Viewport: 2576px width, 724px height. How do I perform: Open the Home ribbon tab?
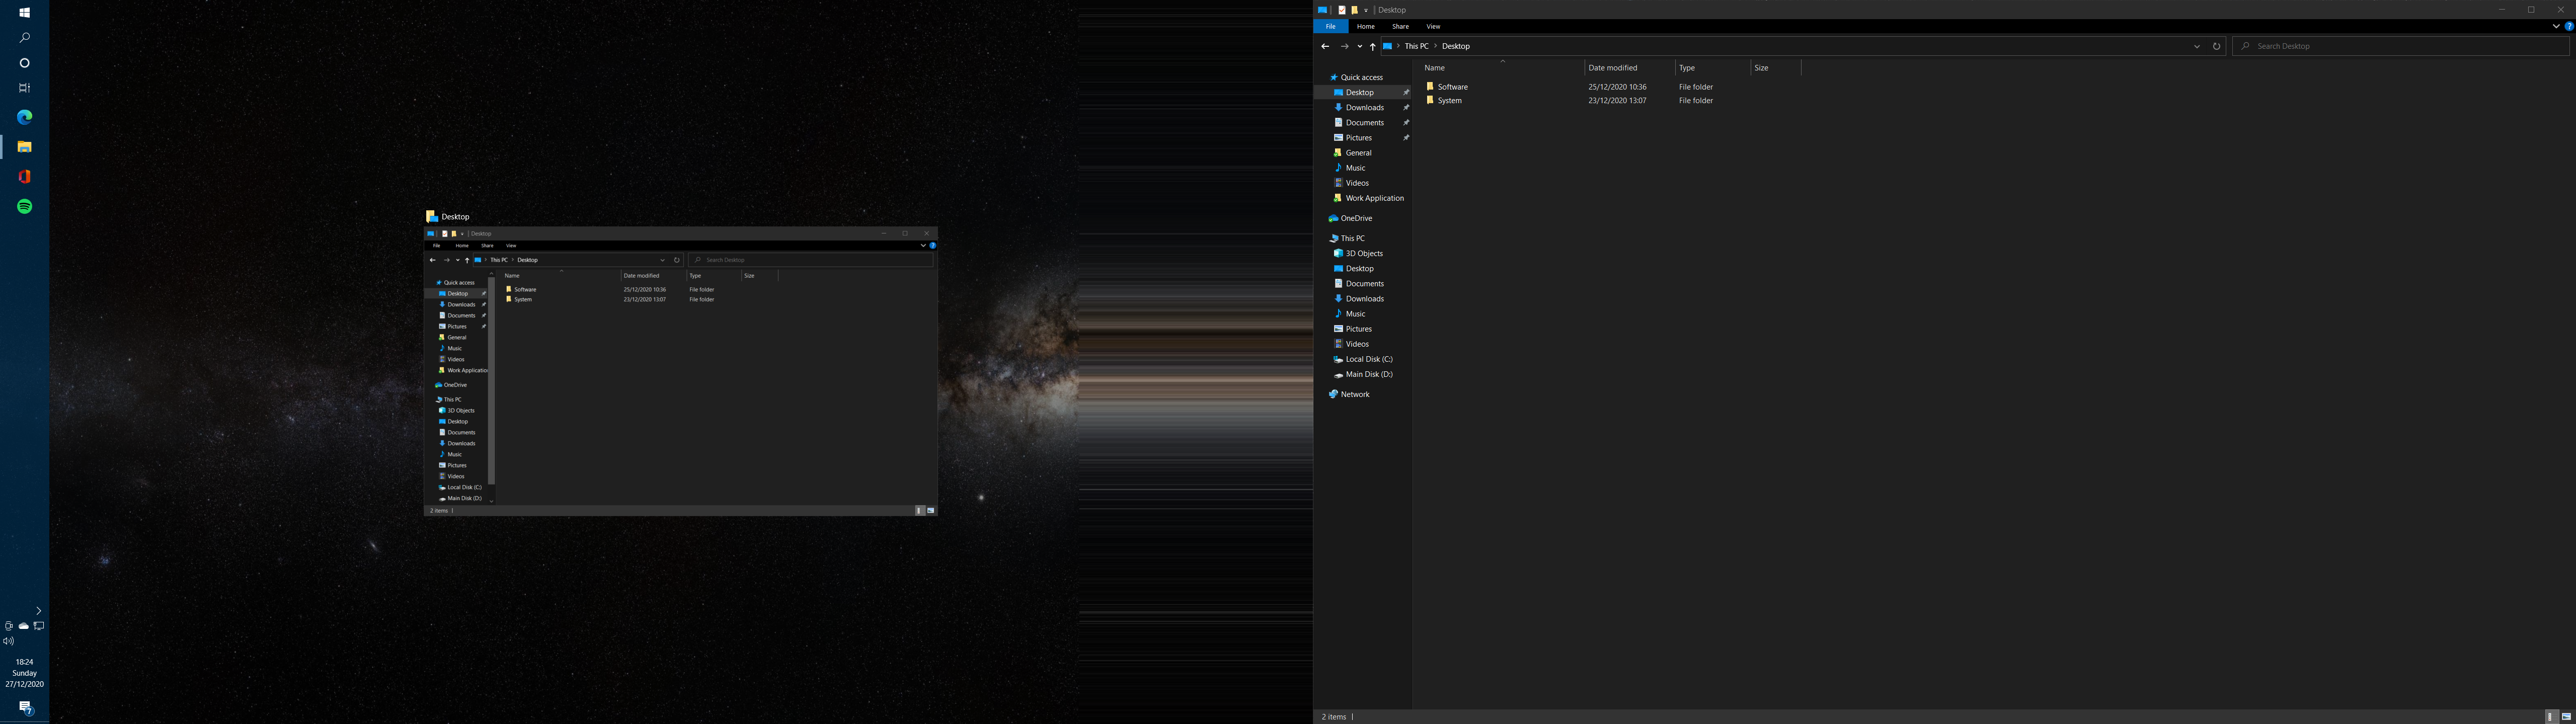(x=1366, y=27)
